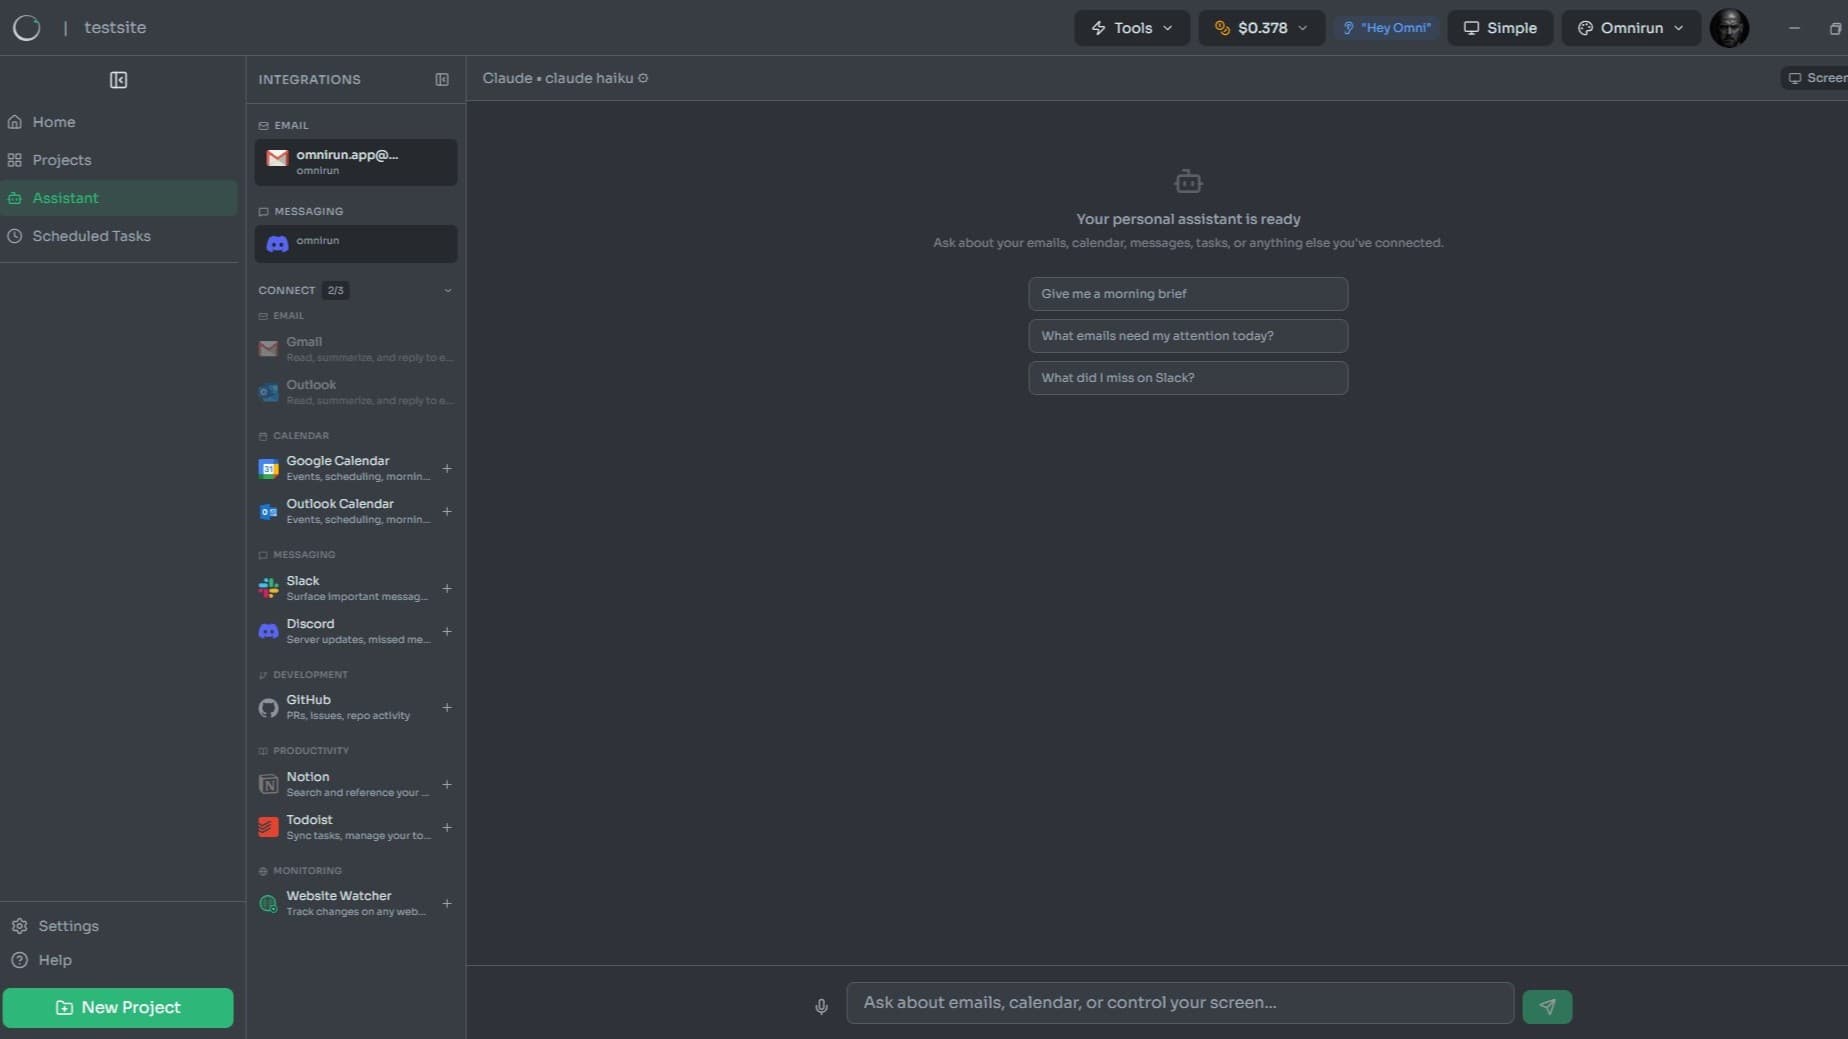Screen dimensions: 1848x1039
Task: Click the GitHub logo icon
Action: [268, 707]
